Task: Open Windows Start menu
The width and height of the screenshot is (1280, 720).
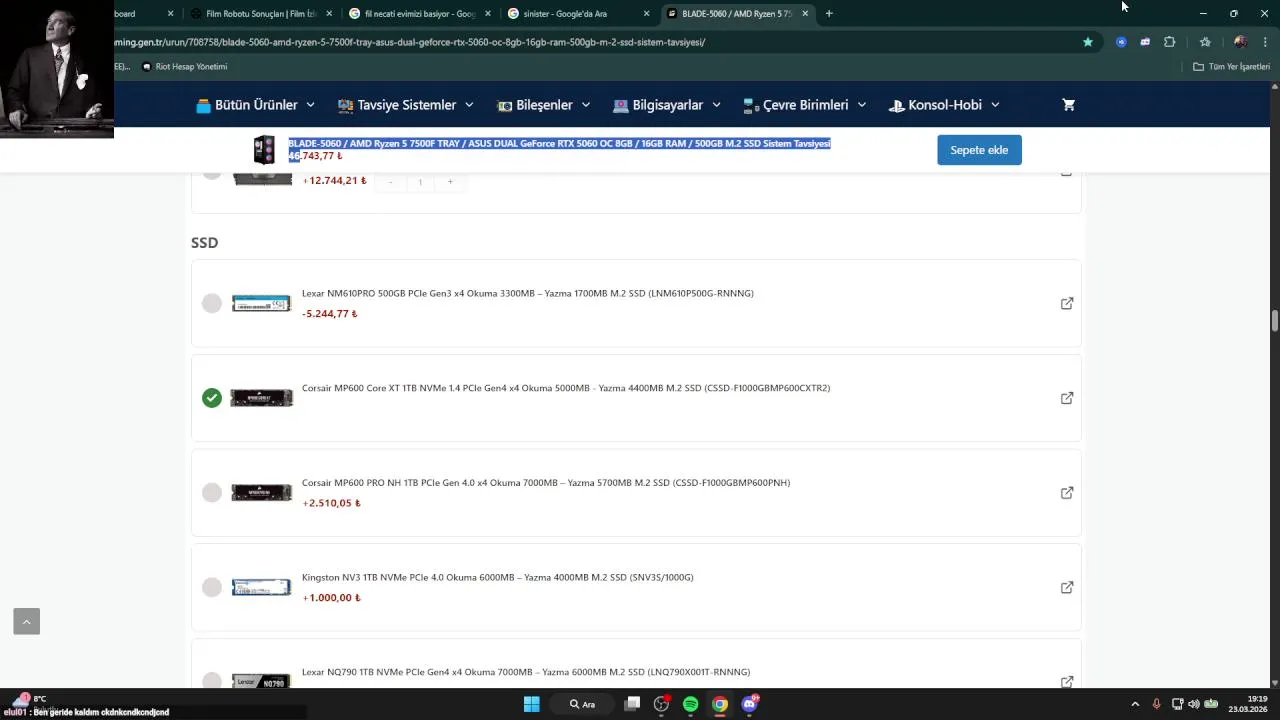Action: point(532,704)
